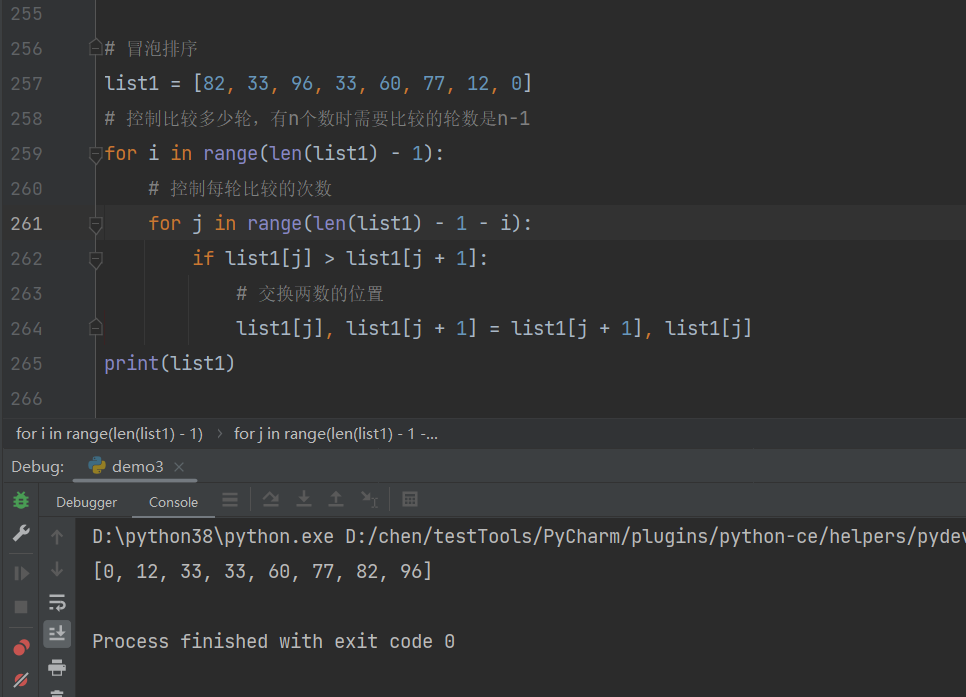Step into using the download-arrow icon
This screenshot has height=697, width=966.
(304, 499)
